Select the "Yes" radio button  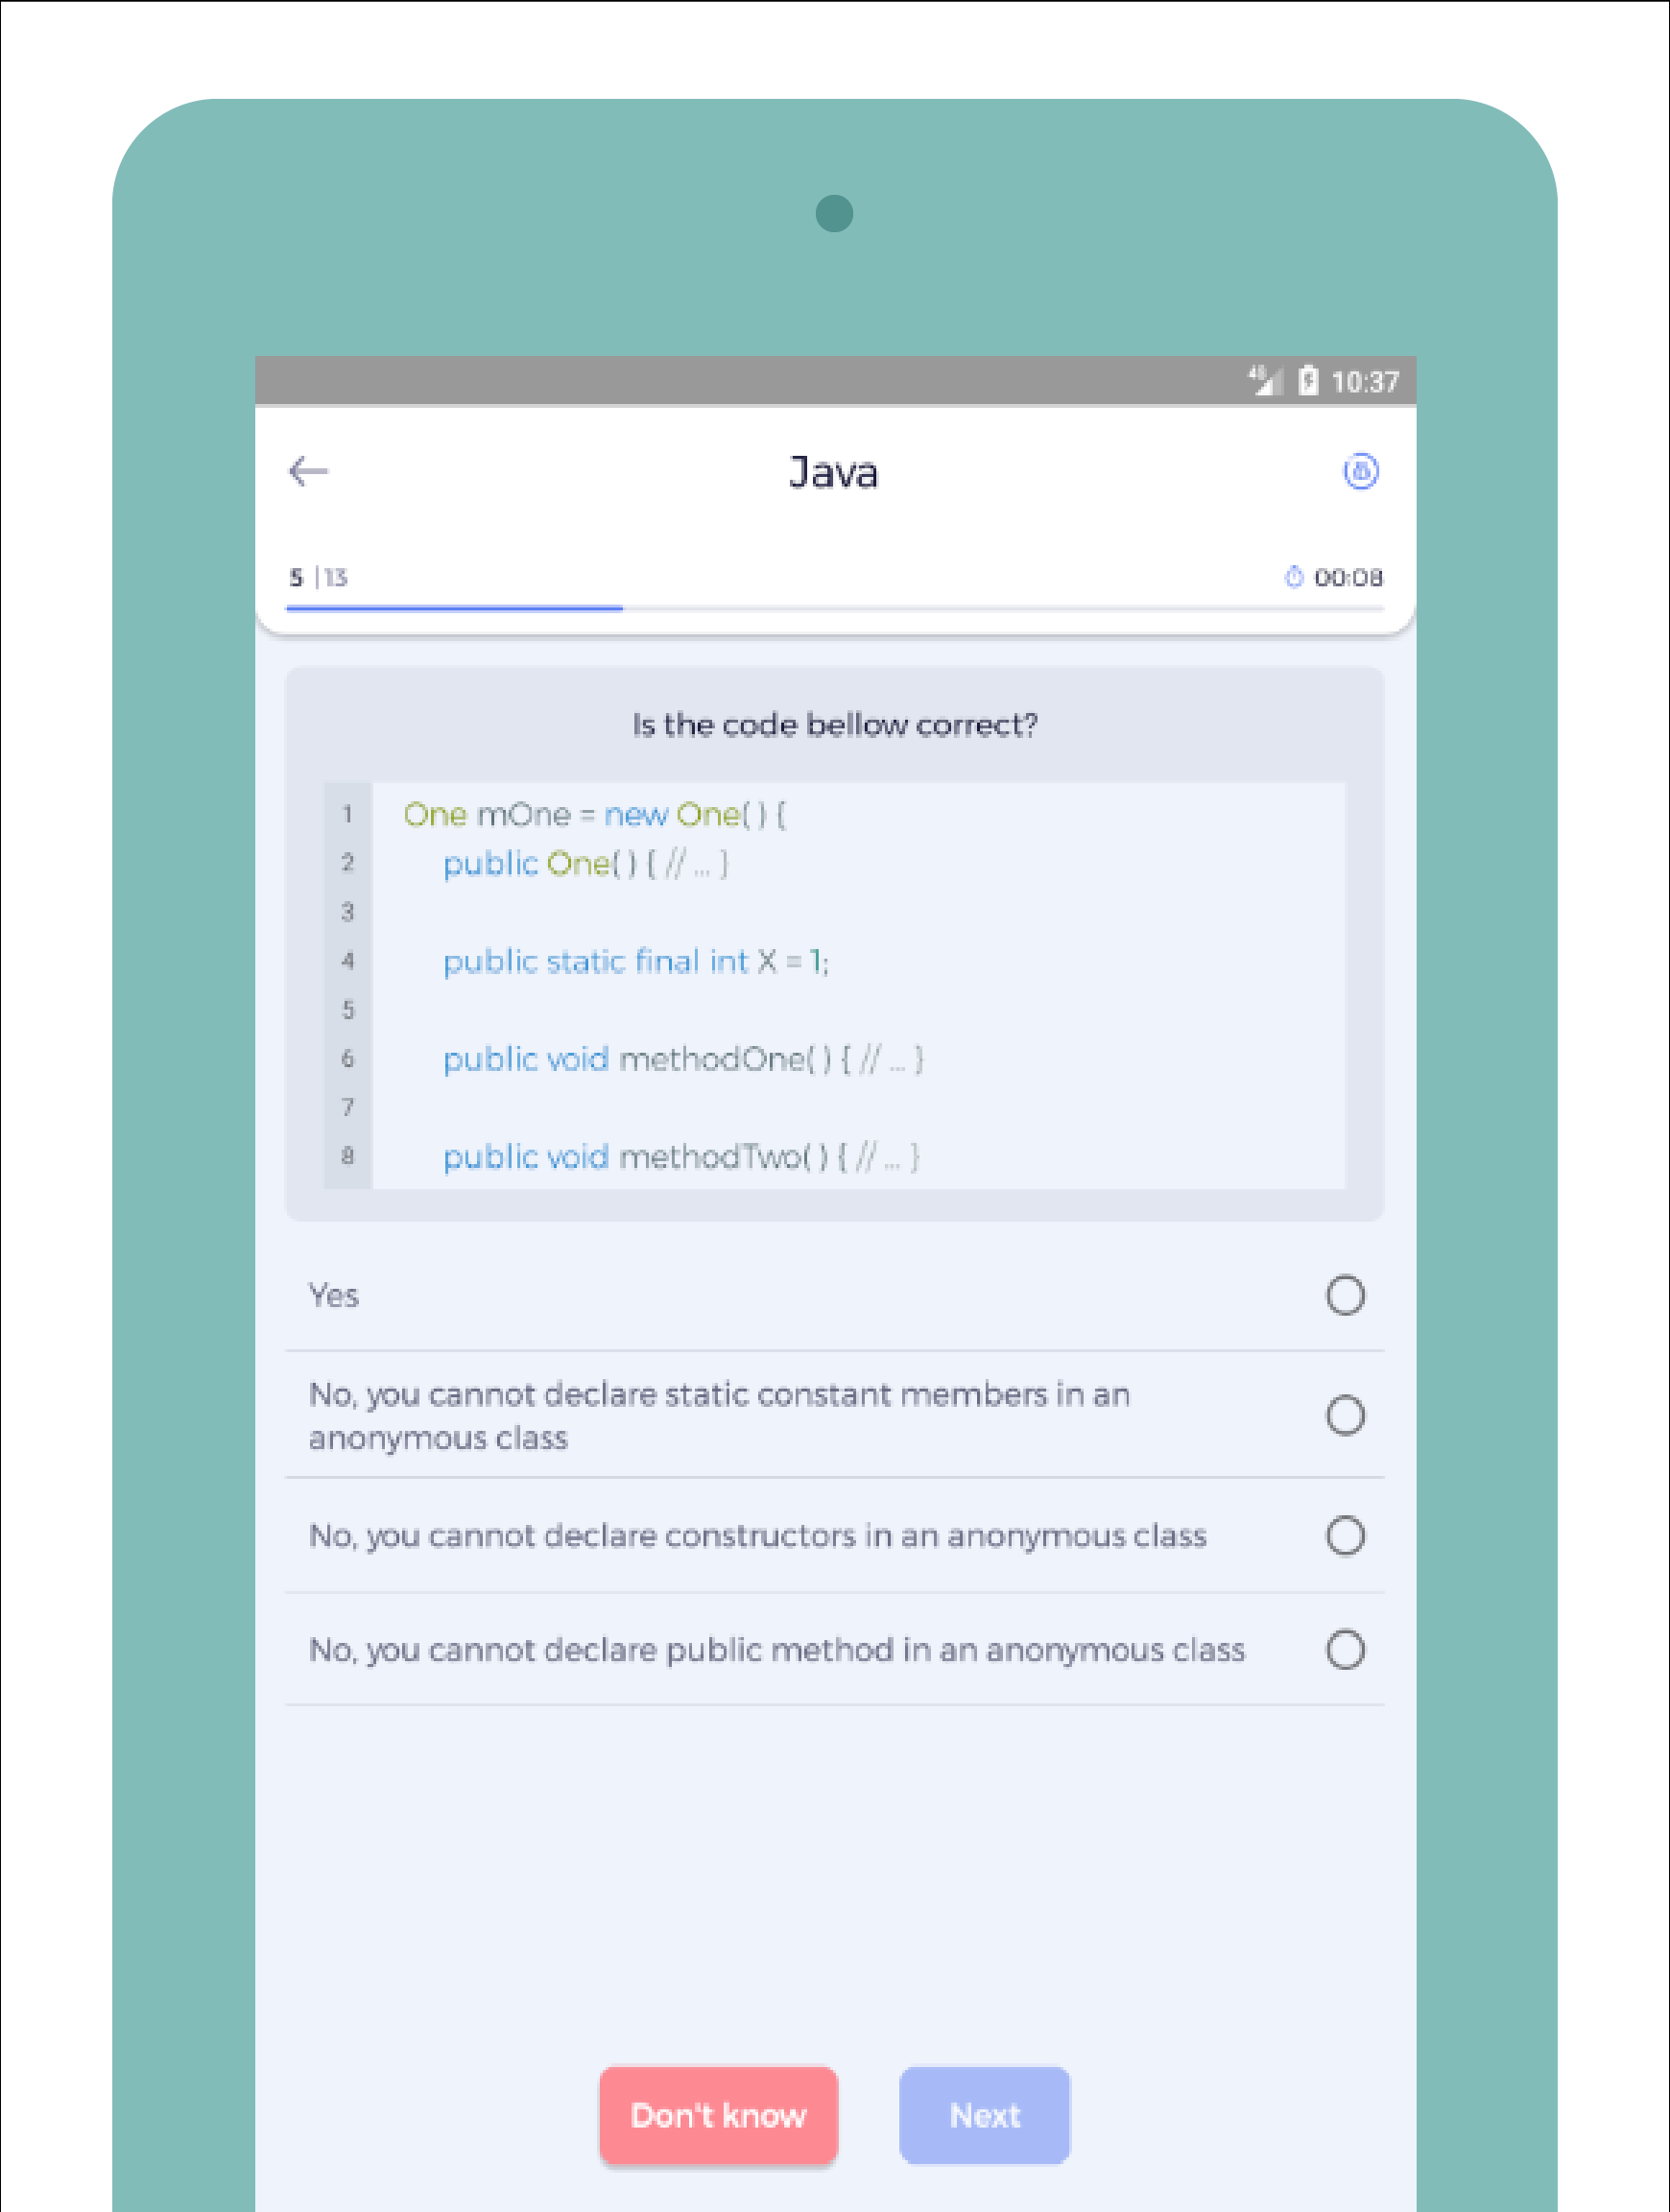click(x=1345, y=1295)
